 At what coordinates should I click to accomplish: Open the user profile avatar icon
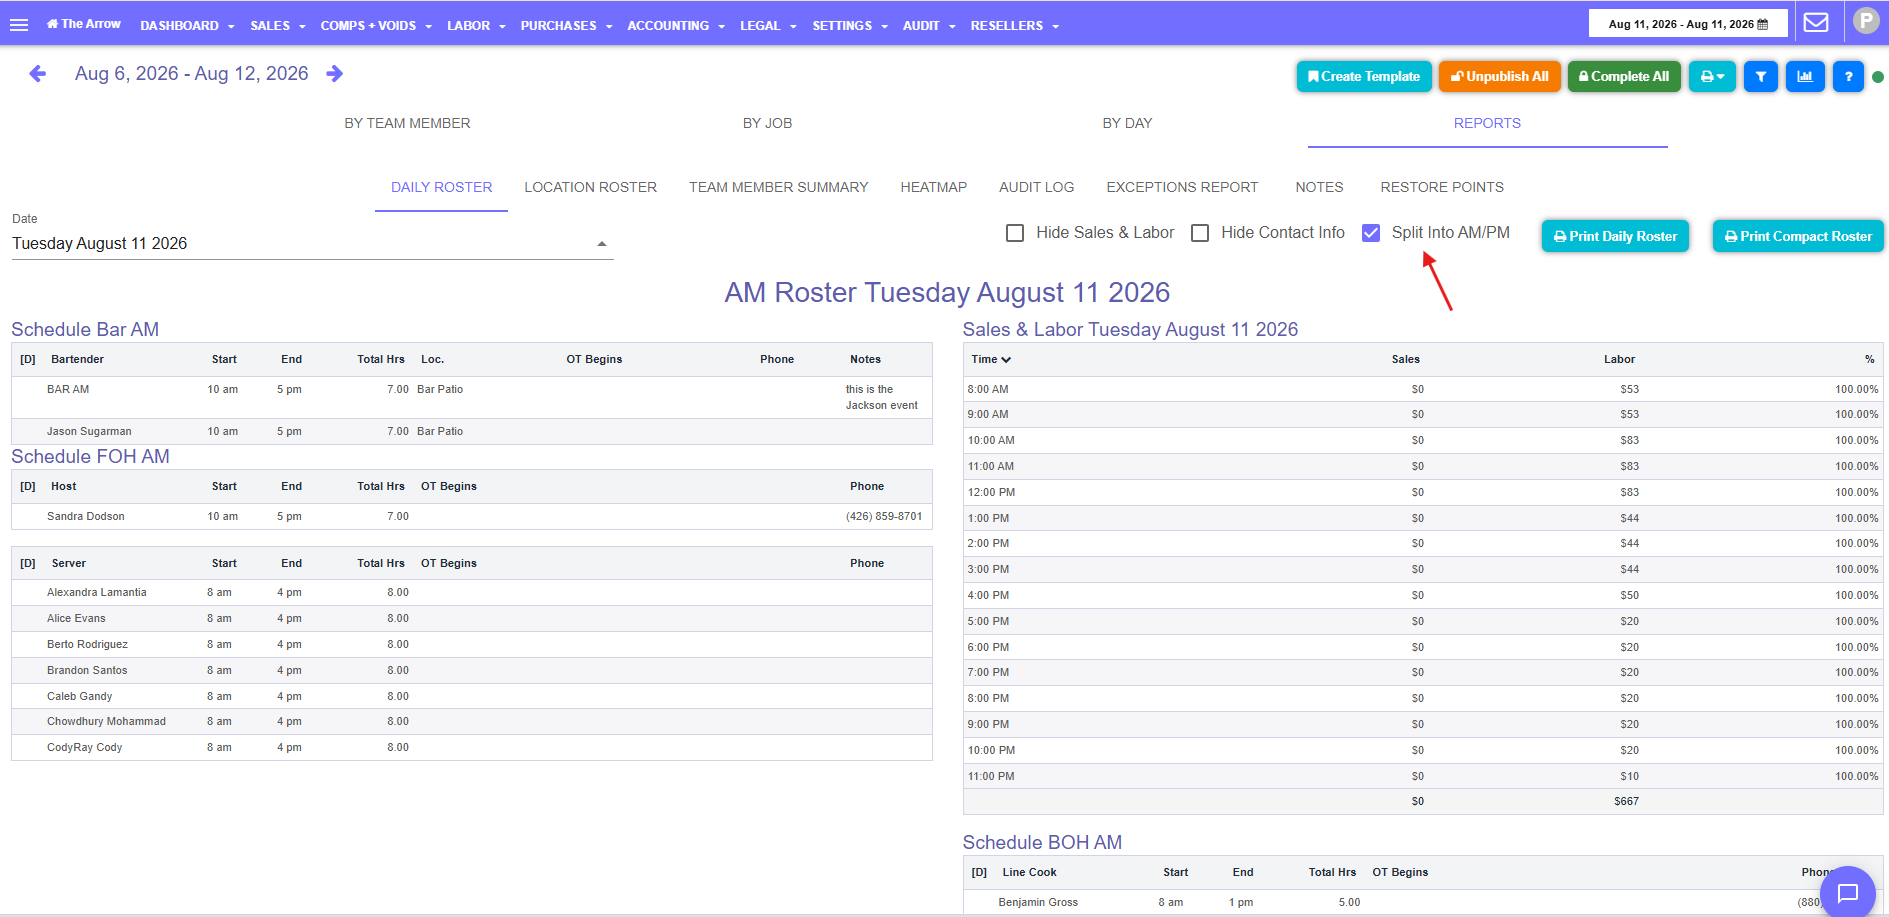pyautogui.click(x=1866, y=21)
